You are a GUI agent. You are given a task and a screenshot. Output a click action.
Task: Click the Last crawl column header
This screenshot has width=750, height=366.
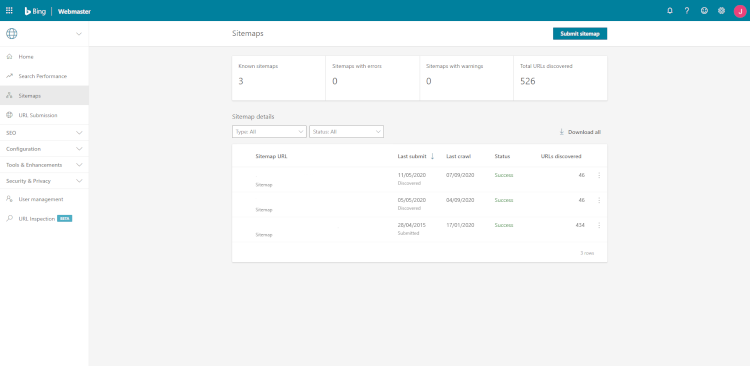tap(458, 156)
